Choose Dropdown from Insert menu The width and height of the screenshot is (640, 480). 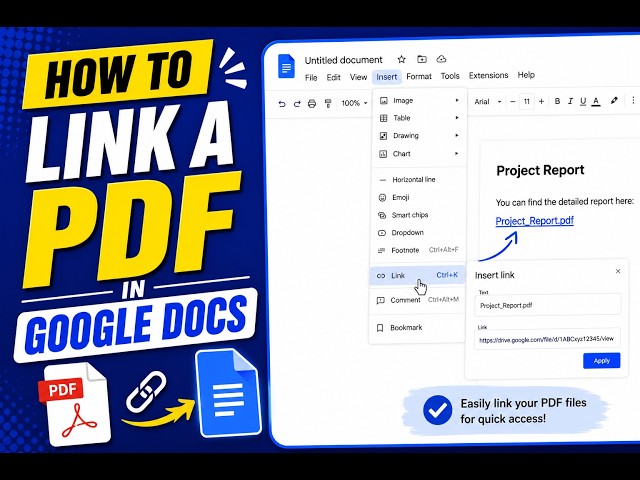418,233
